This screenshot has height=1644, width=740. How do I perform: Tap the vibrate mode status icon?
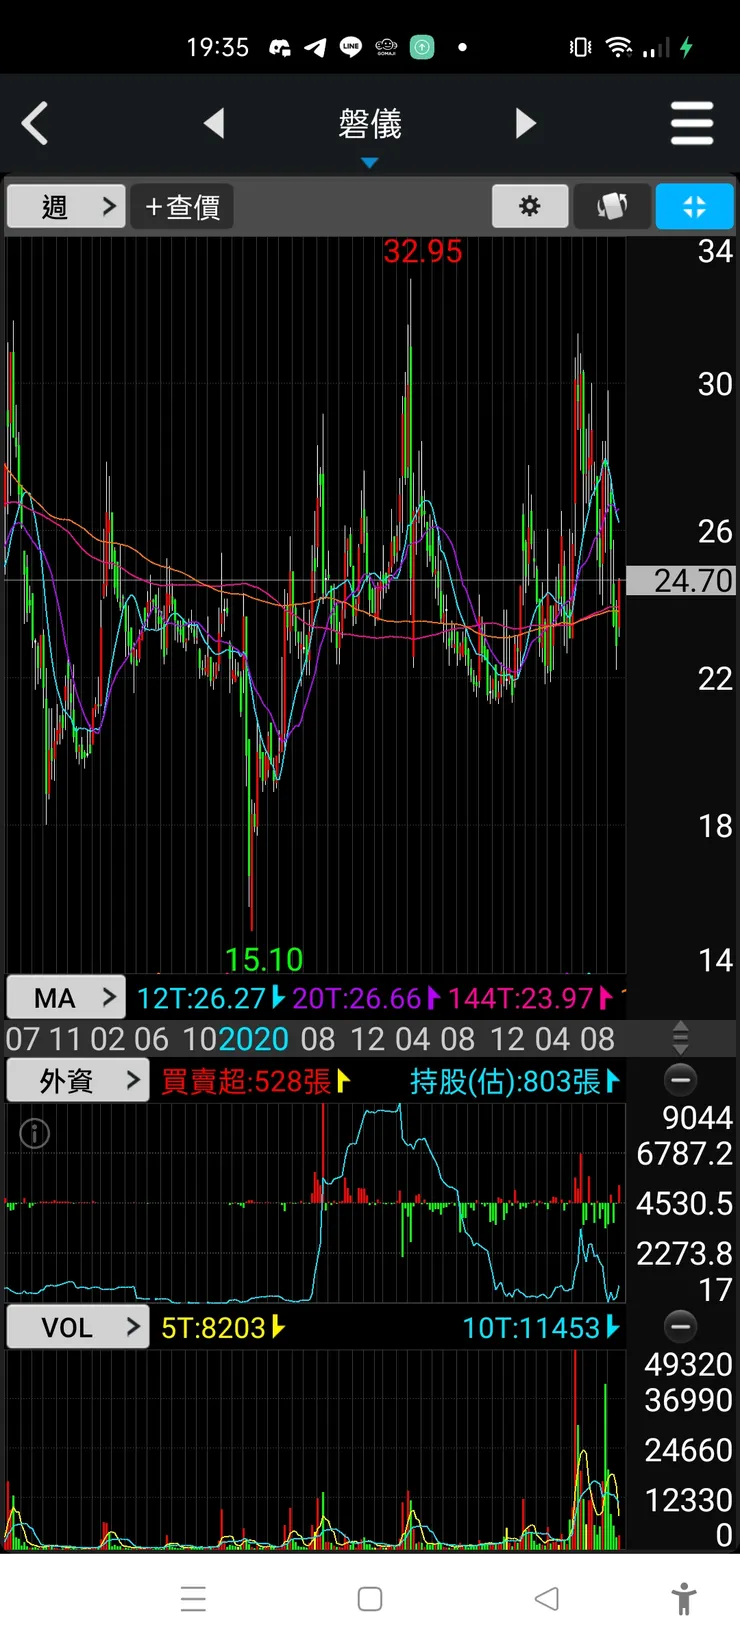(x=580, y=47)
